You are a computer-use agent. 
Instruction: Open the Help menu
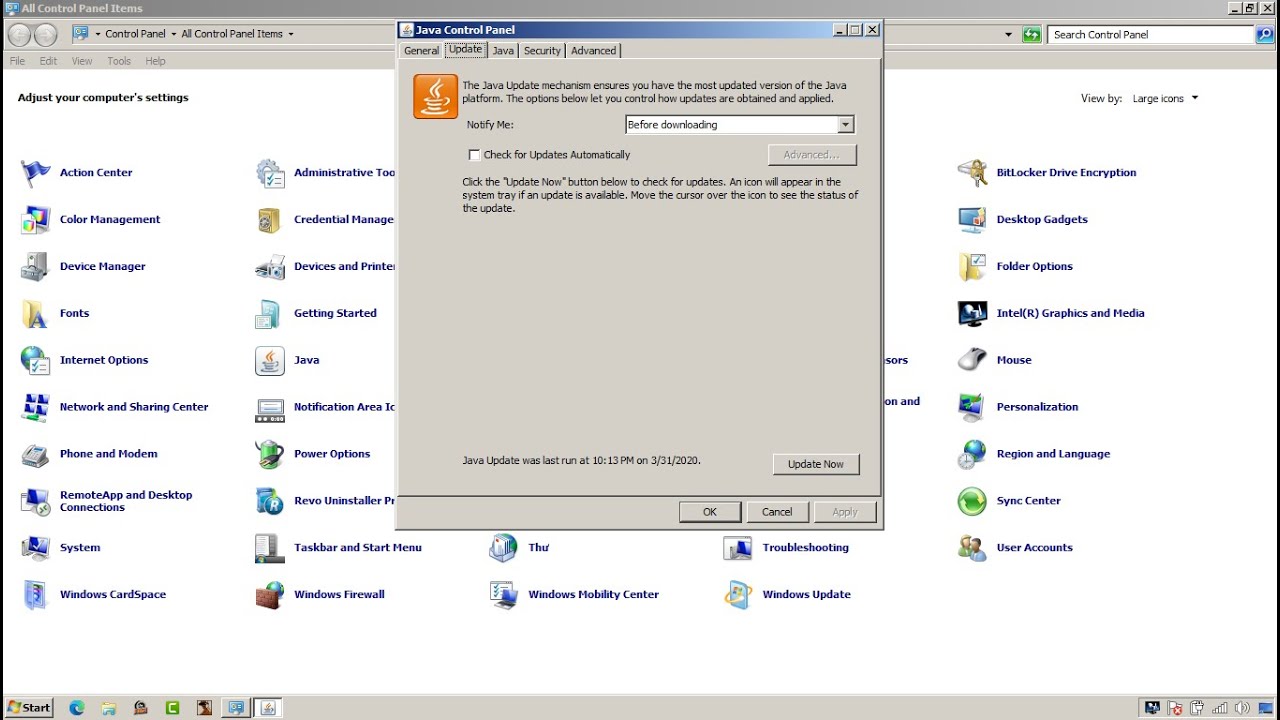(155, 61)
